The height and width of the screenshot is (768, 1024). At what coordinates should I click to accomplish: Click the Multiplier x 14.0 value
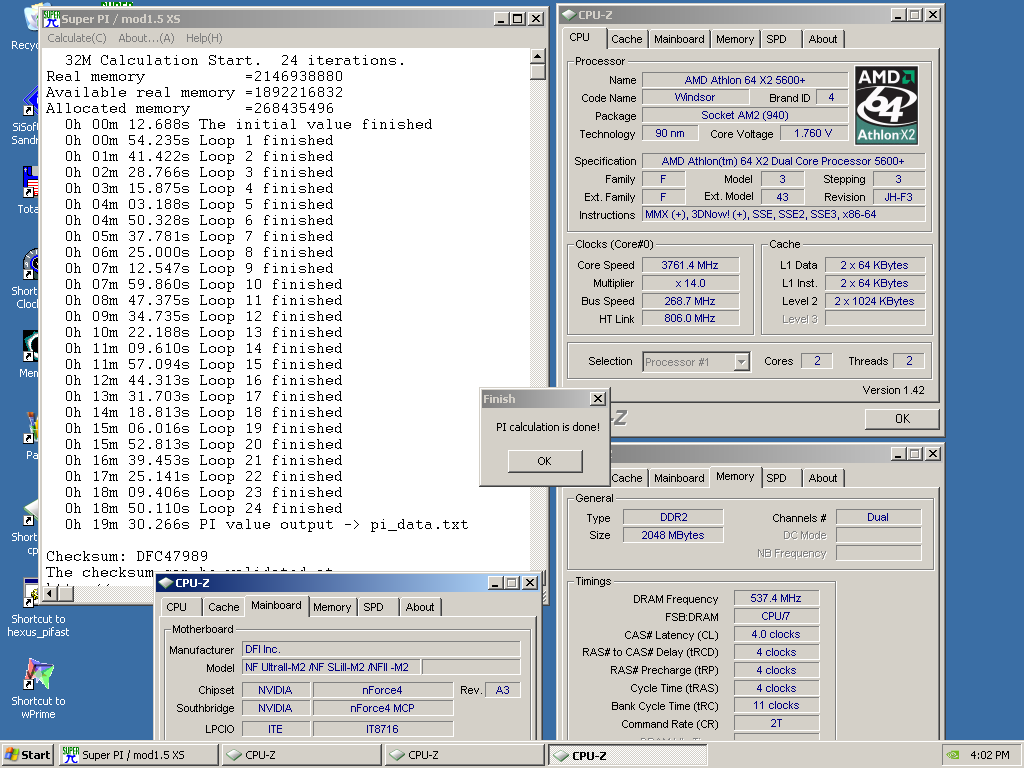(690, 283)
